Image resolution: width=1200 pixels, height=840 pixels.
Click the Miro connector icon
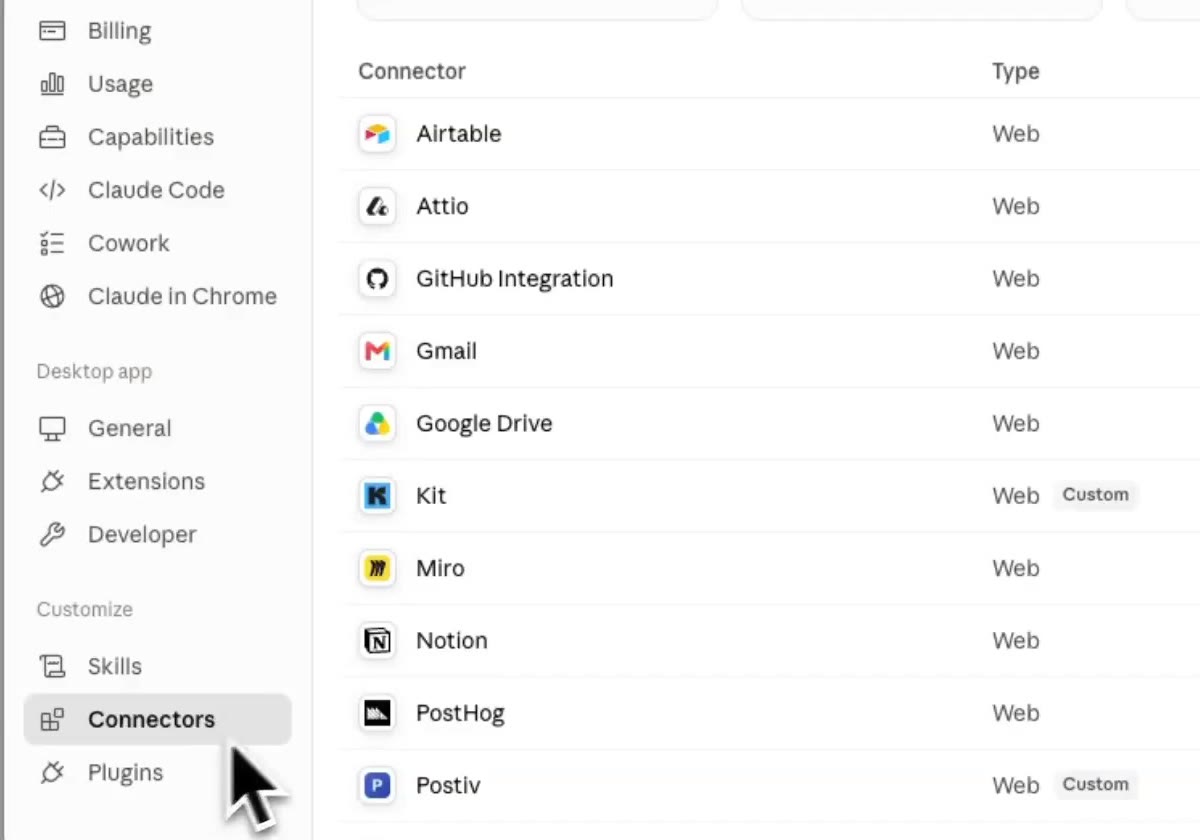click(377, 569)
